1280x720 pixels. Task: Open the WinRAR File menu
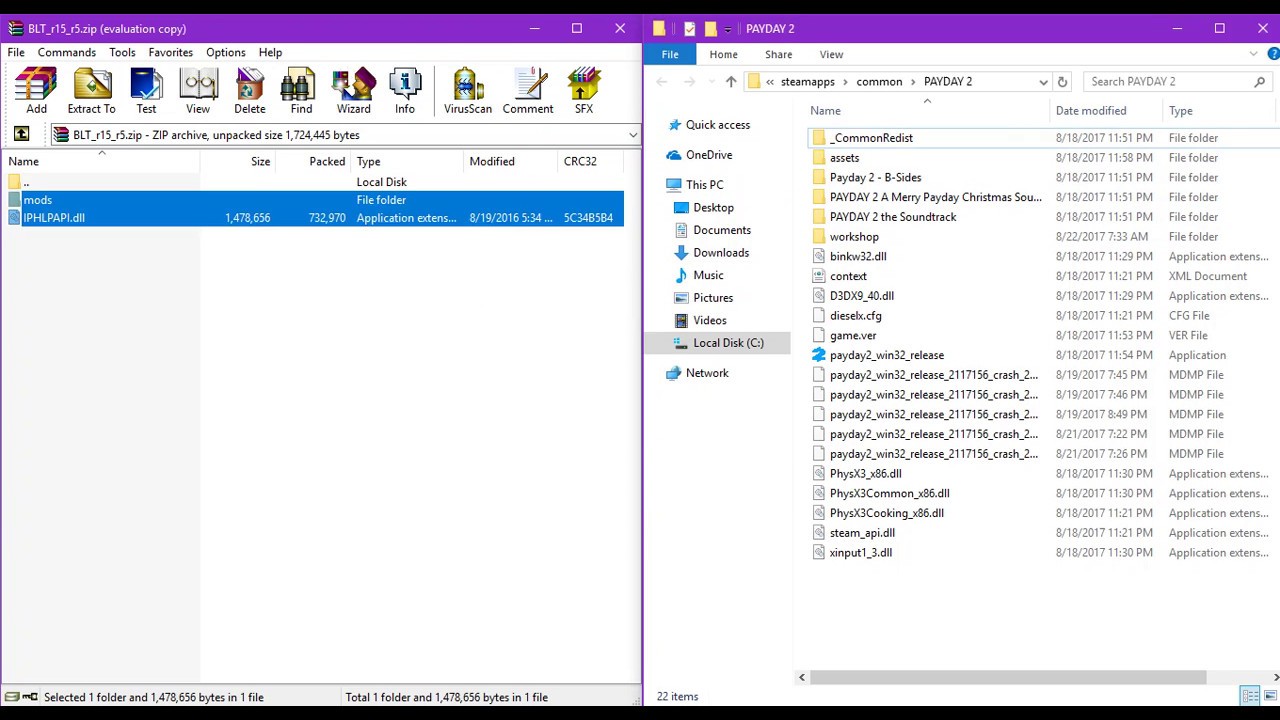(x=16, y=52)
